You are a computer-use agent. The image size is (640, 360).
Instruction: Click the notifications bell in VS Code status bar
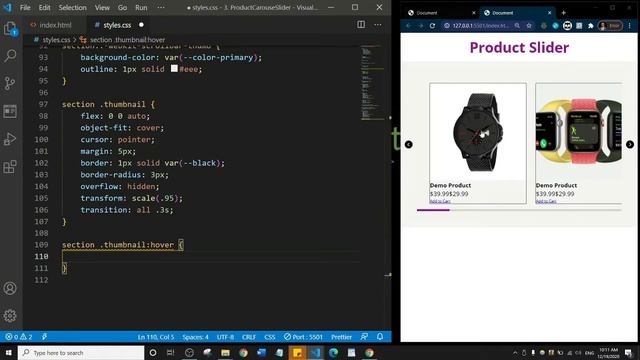tap(380, 337)
